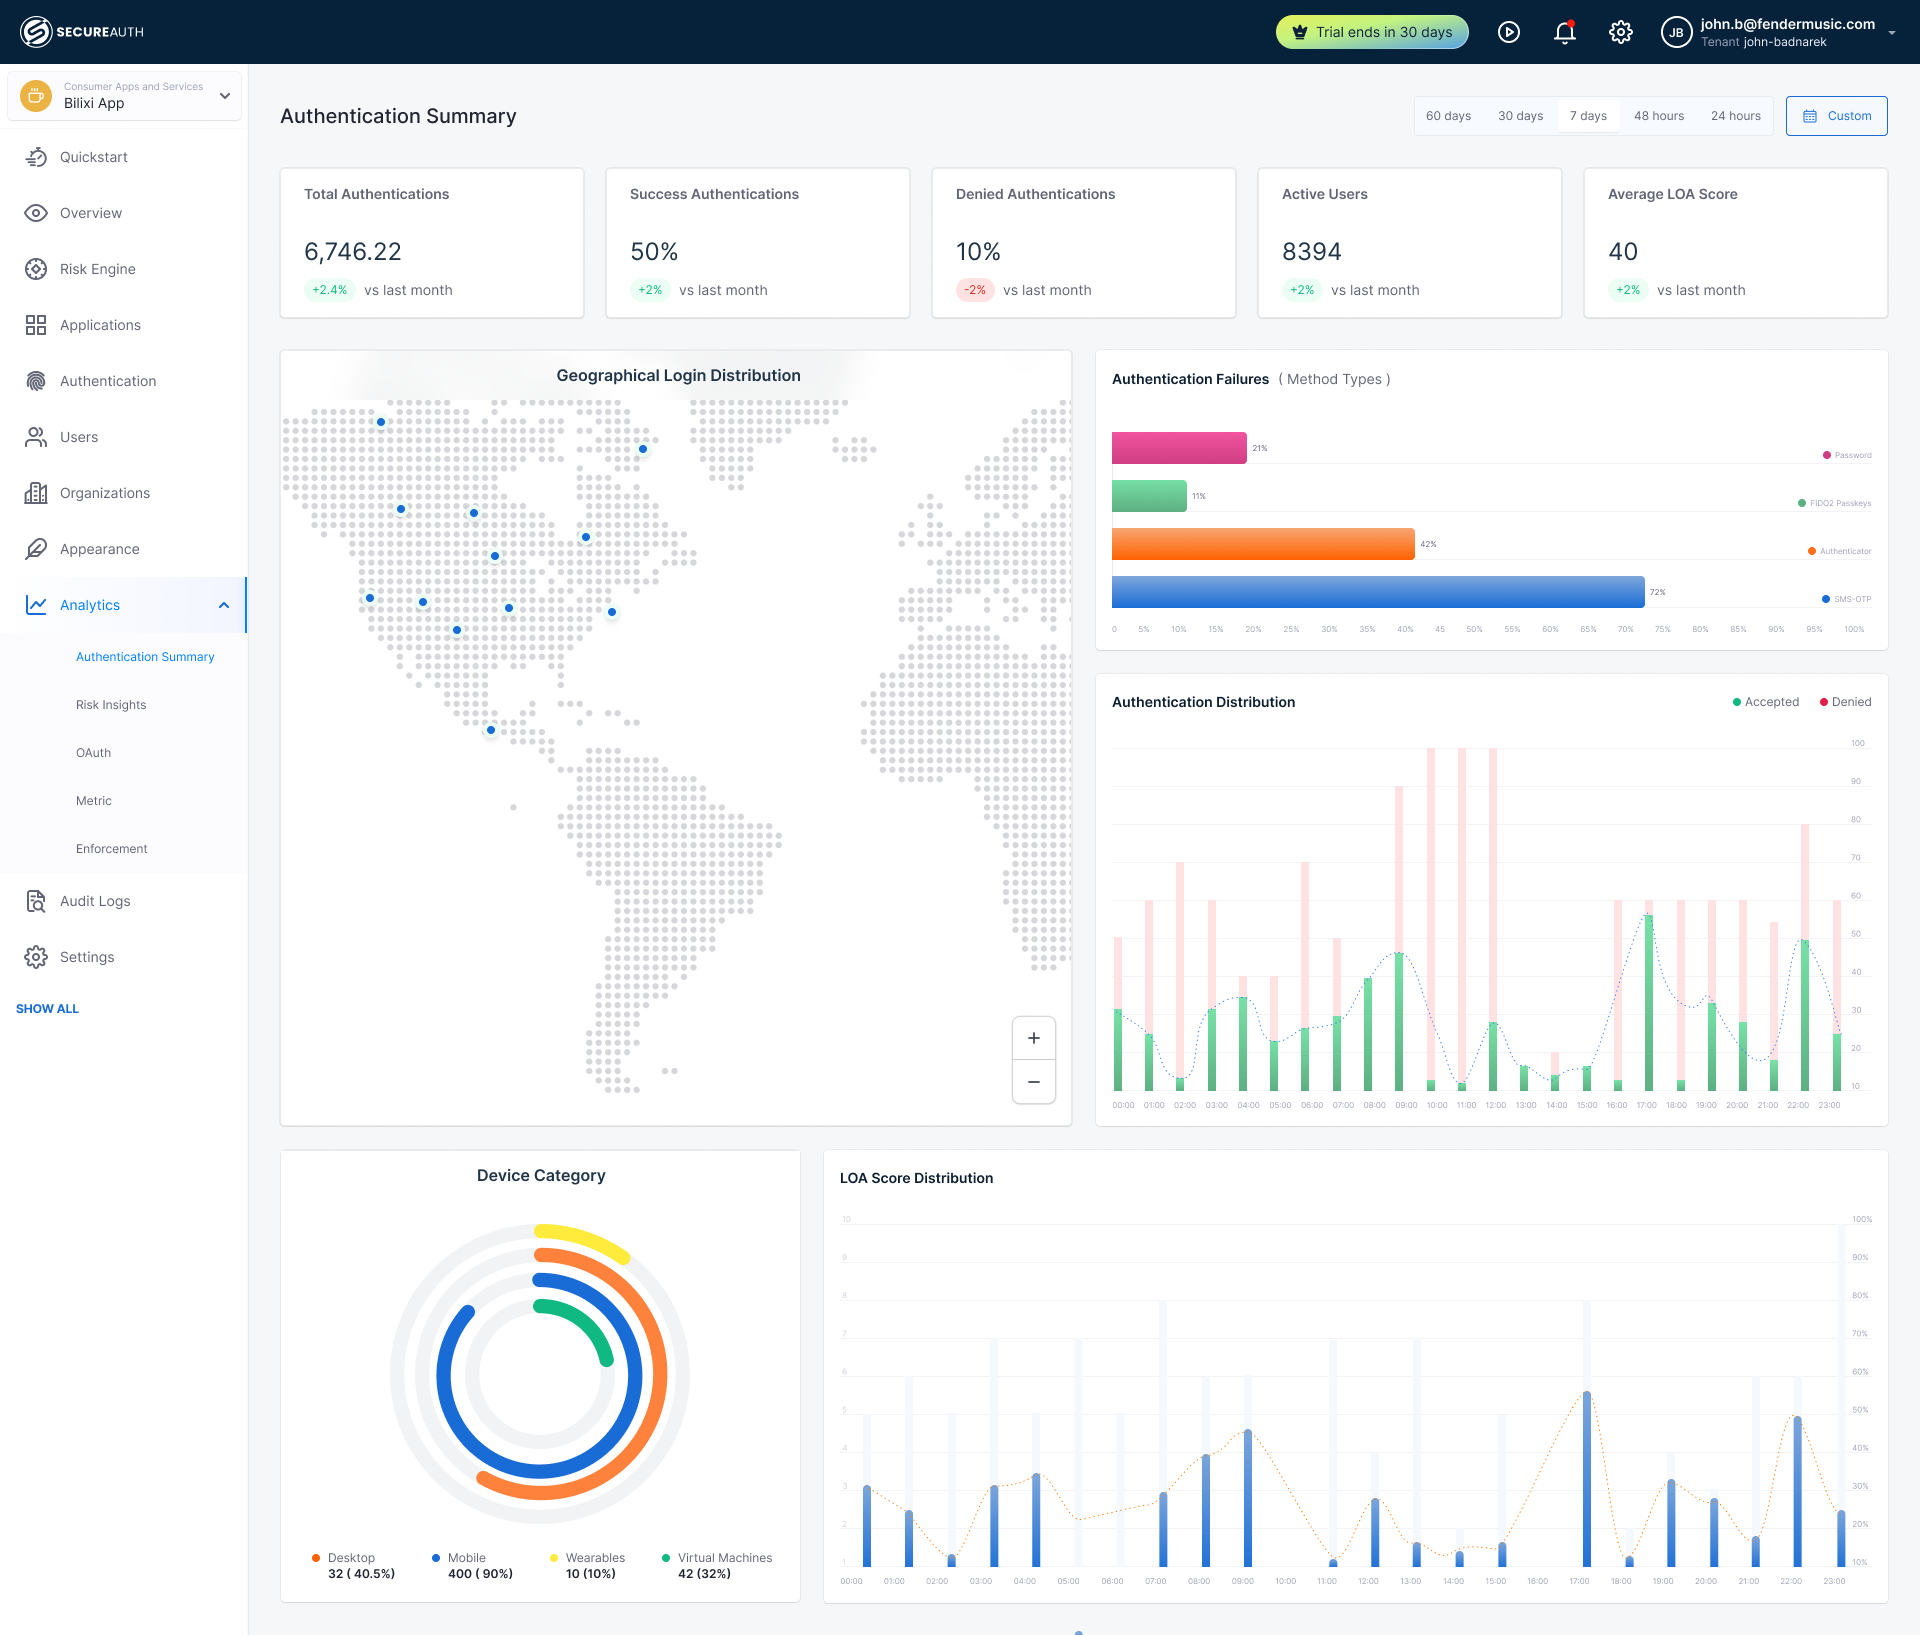Toggle the Denied series in Authentication Distribution legend
Screen dimensions: 1920x1635
tap(1845, 701)
